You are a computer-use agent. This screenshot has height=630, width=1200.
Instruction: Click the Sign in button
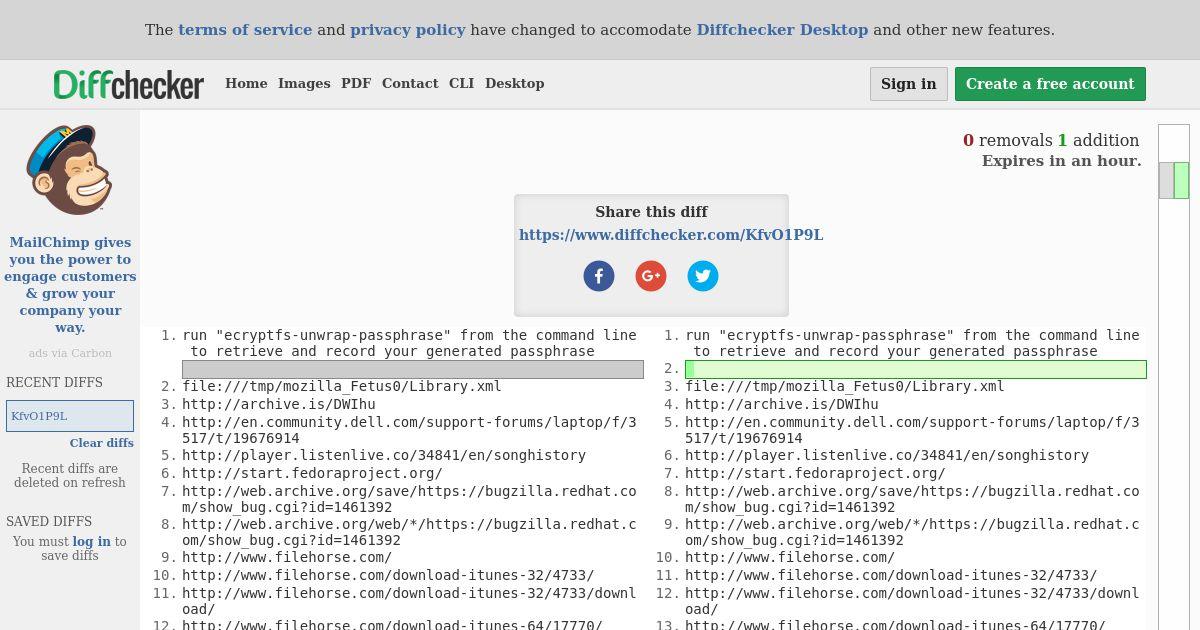click(909, 84)
